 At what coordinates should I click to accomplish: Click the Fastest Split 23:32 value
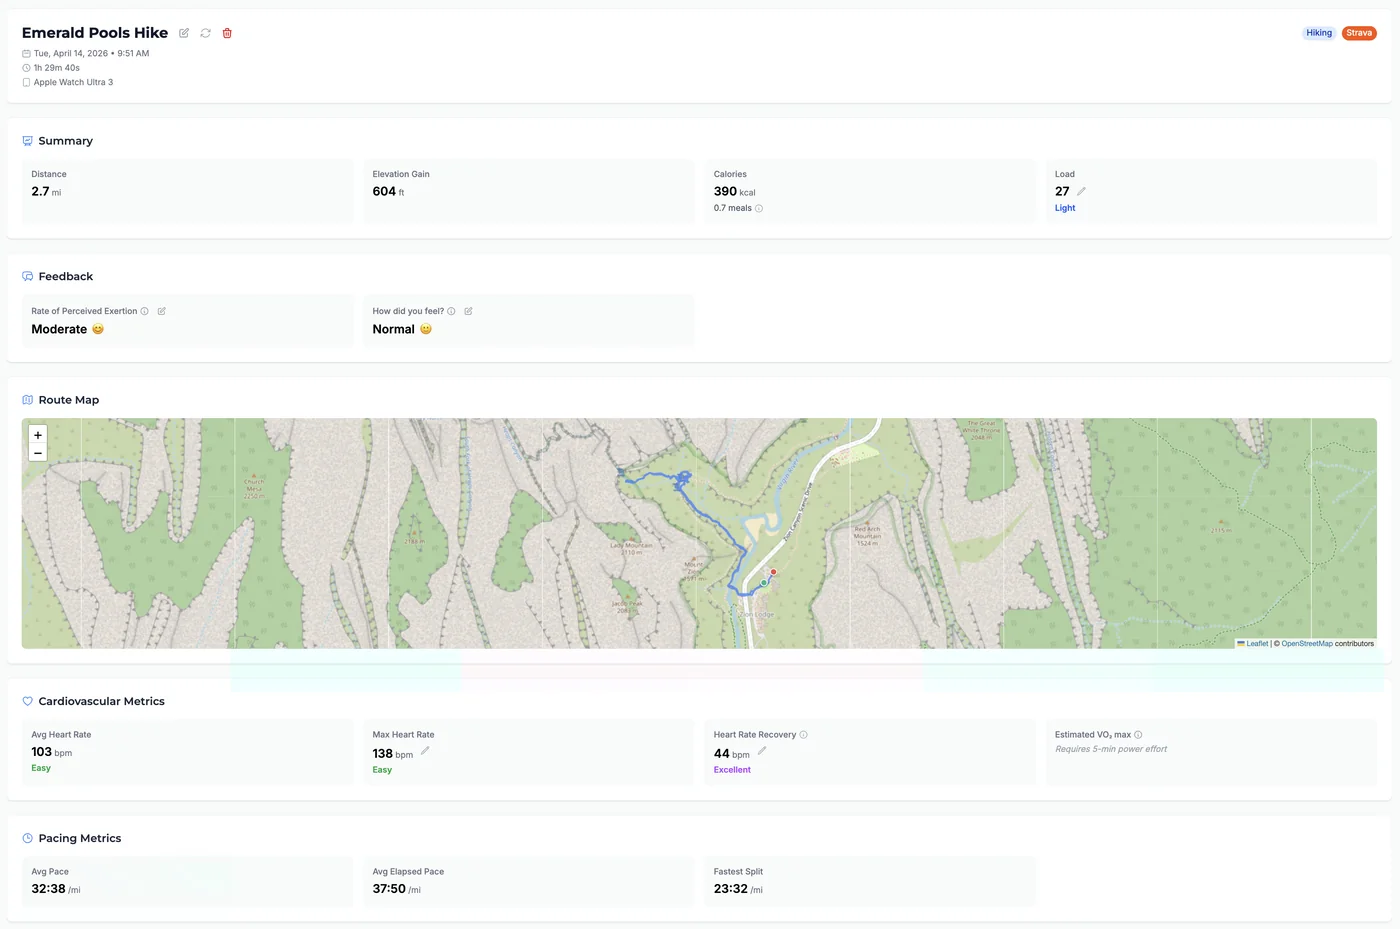pyautogui.click(x=738, y=889)
